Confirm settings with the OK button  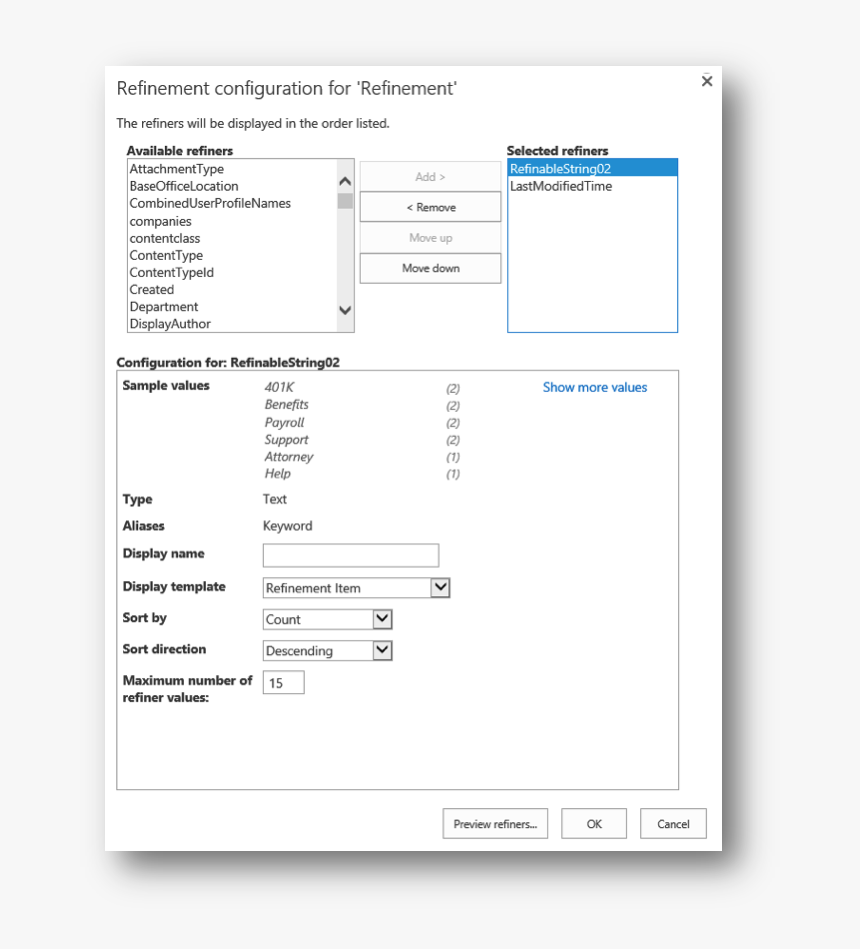click(593, 823)
